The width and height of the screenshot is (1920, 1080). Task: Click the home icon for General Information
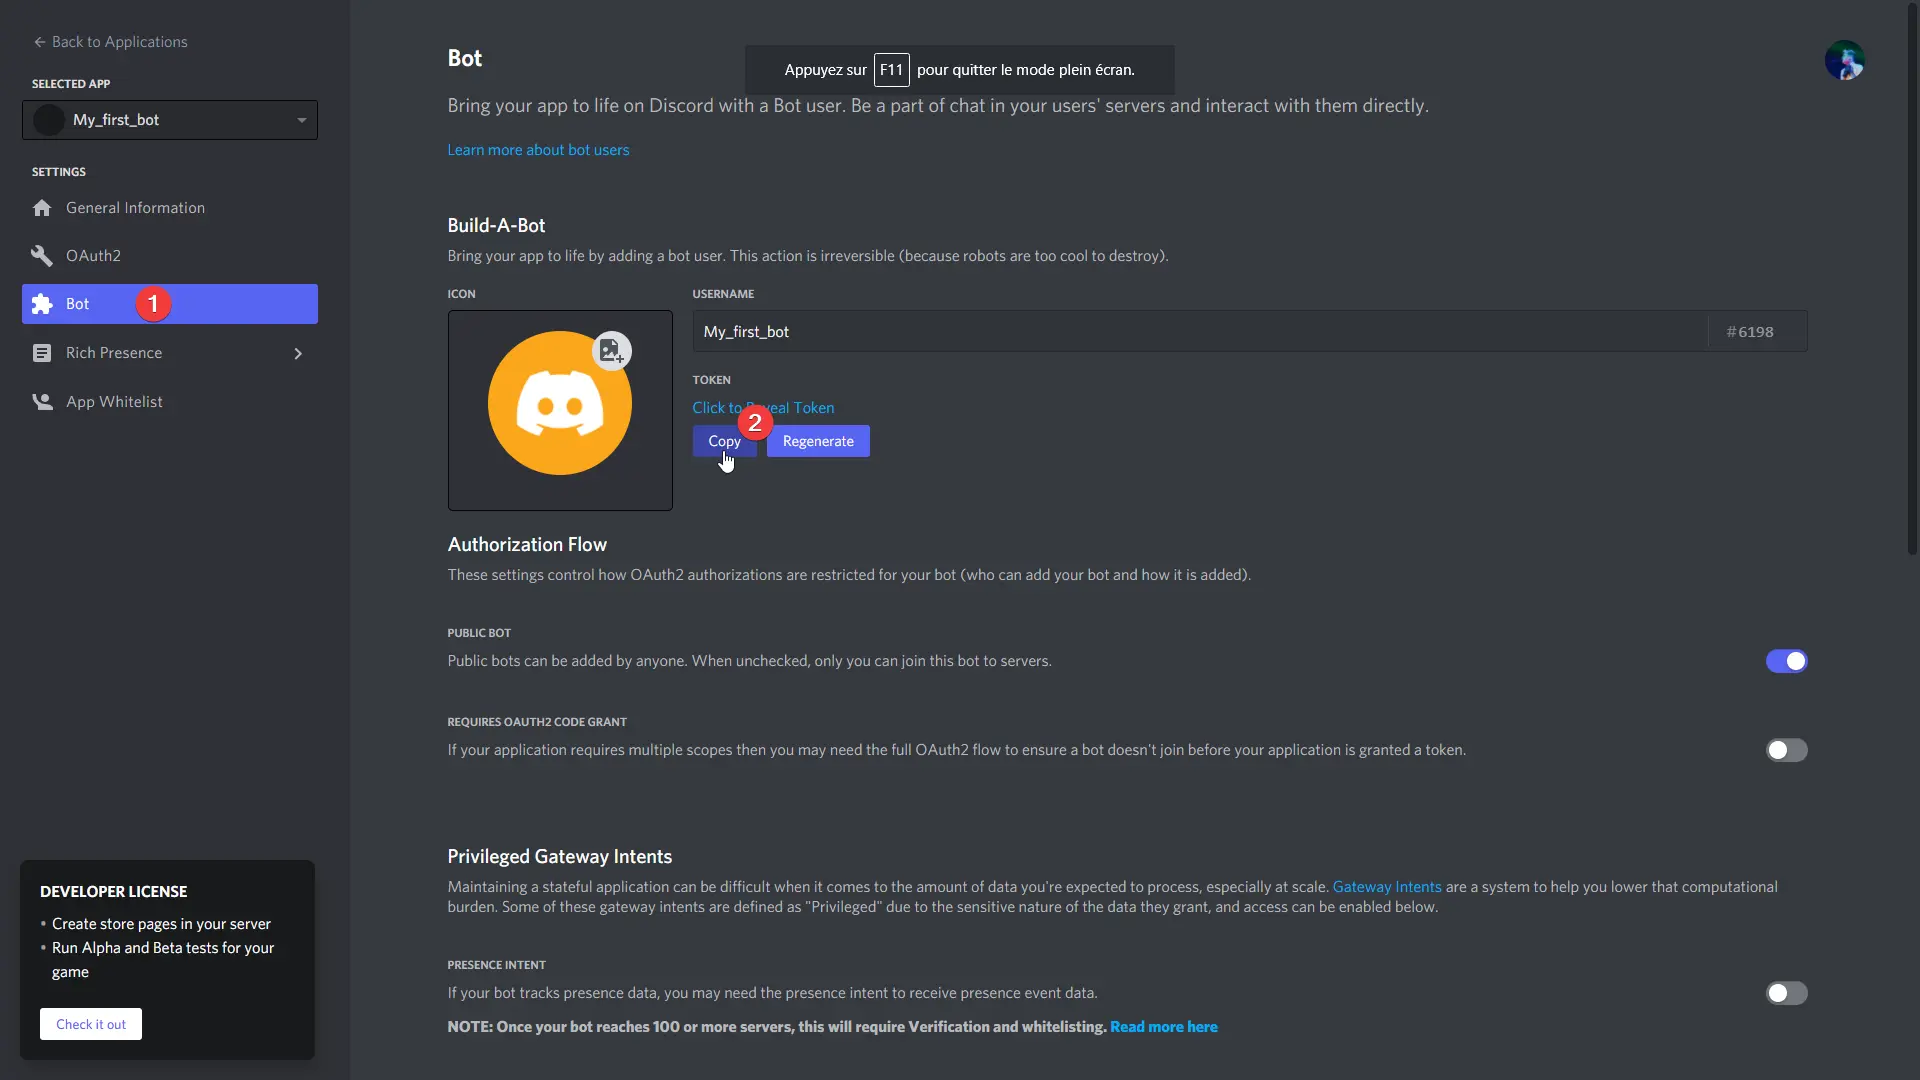[42, 208]
